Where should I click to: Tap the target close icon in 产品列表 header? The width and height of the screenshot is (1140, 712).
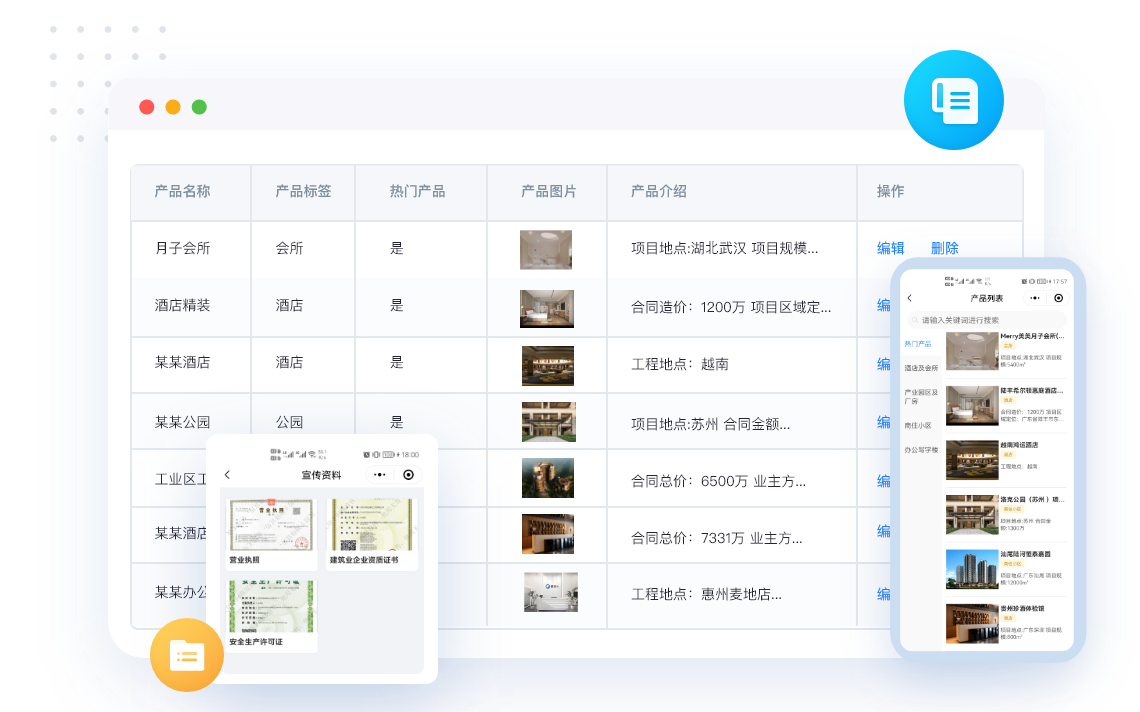(1059, 298)
